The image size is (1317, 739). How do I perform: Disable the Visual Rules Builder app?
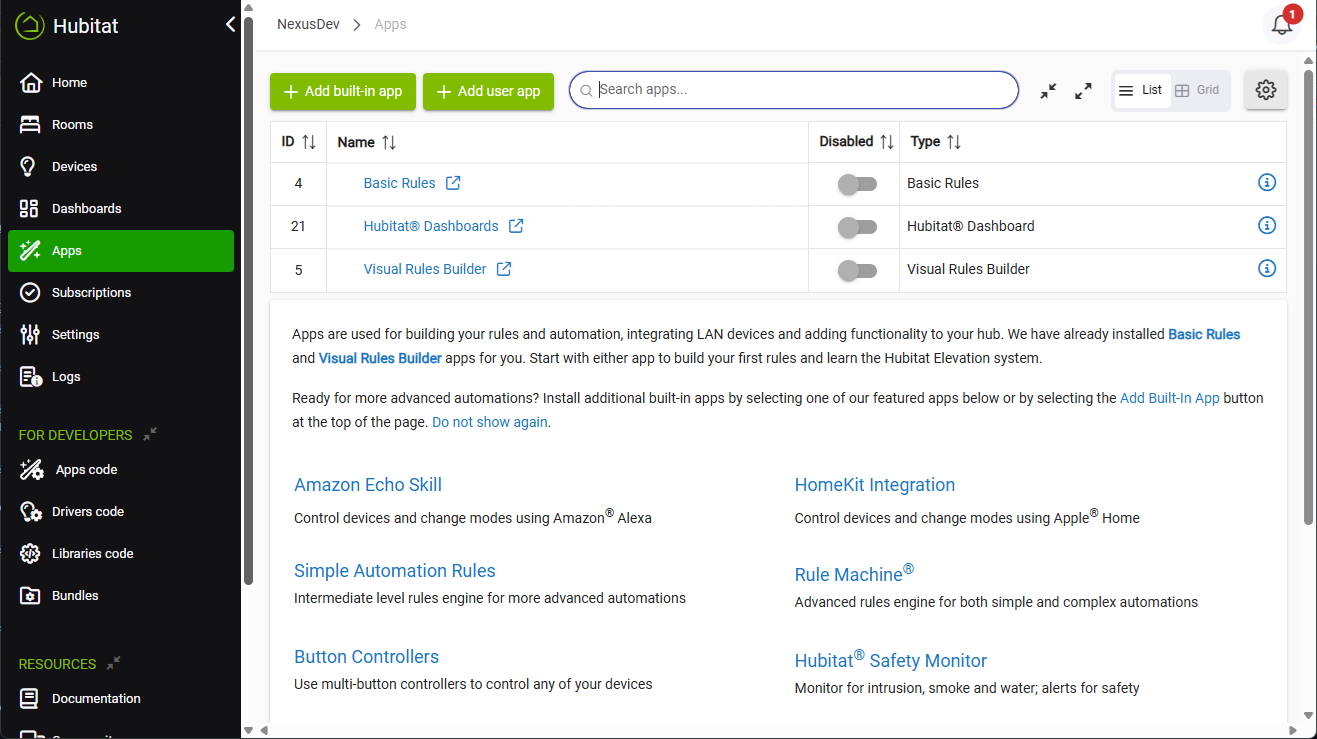pos(857,270)
